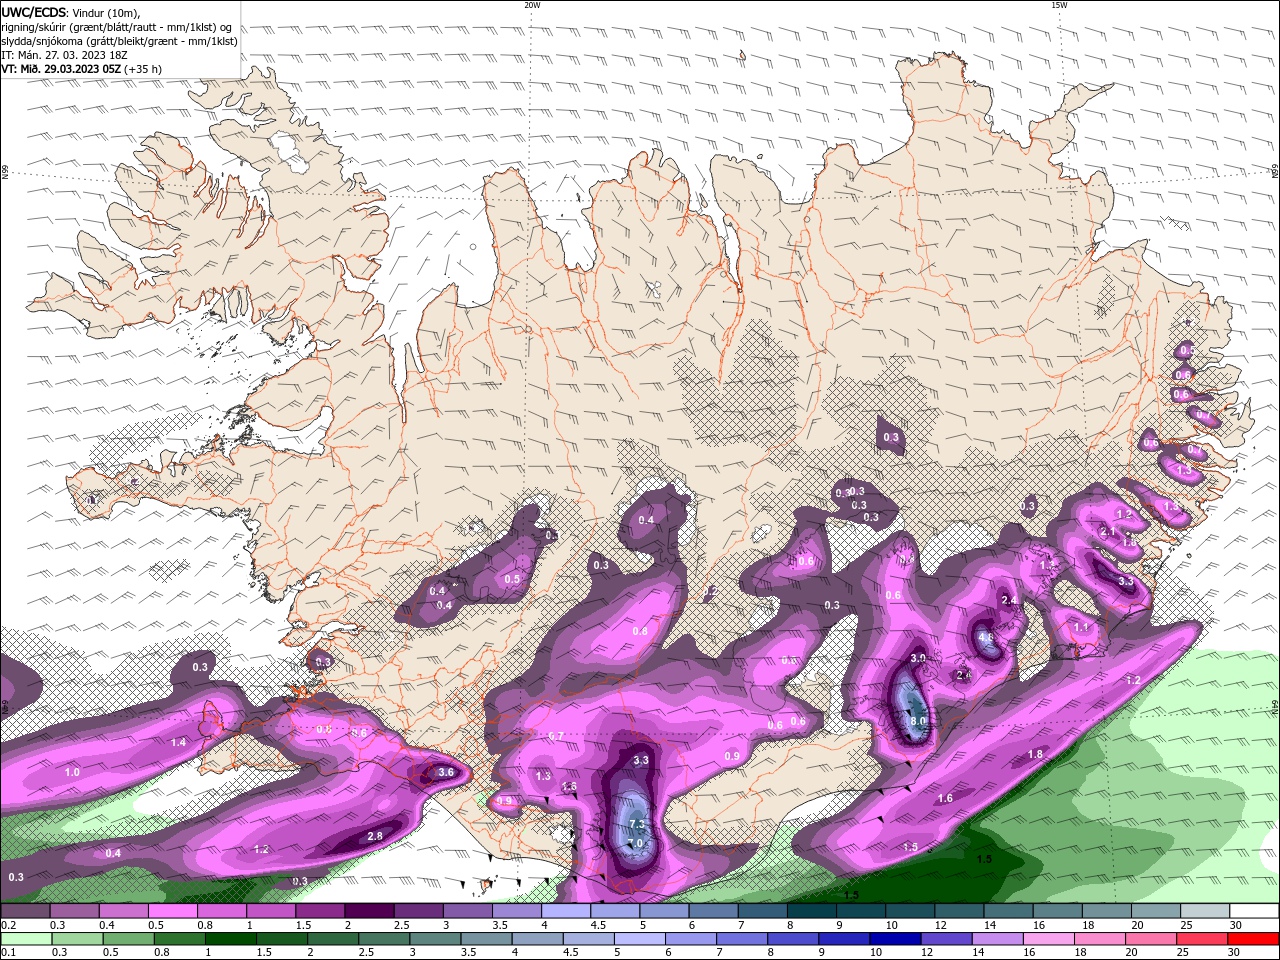The height and width of the screenshot is (960, 1280).
Task: Click the header line 'slydda/snjókoma (grátt/bleikt/grænt - mm/1klst)'
Action: [x=120, y=41]
